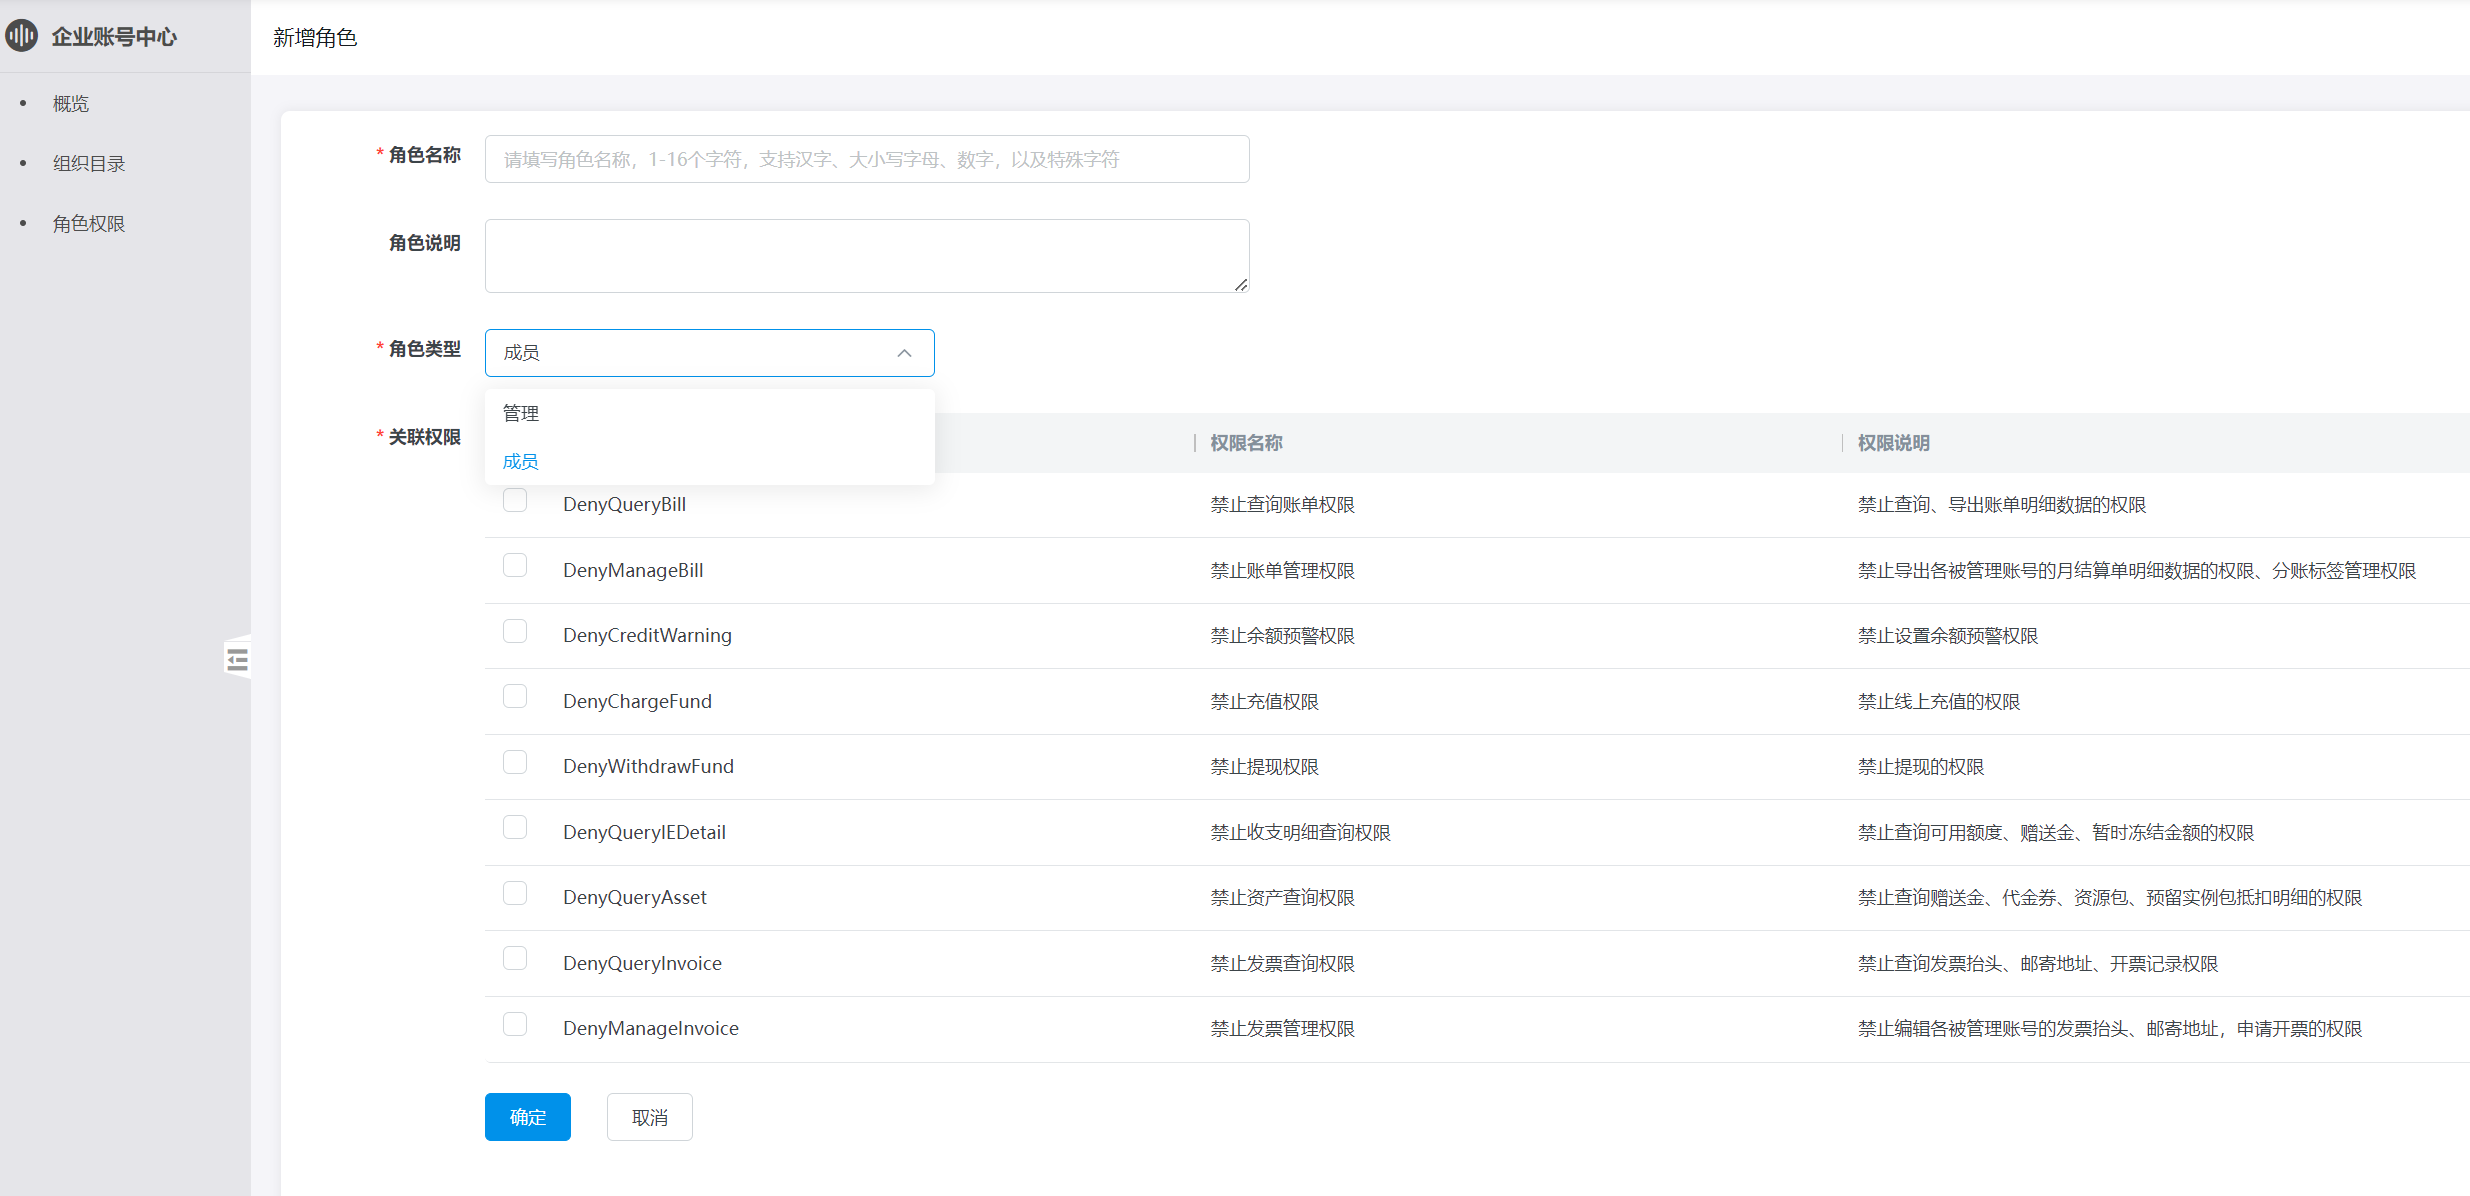Choose 成员 option in the dropdown list
The image size is (2470, 1196).
coord(521,461)
